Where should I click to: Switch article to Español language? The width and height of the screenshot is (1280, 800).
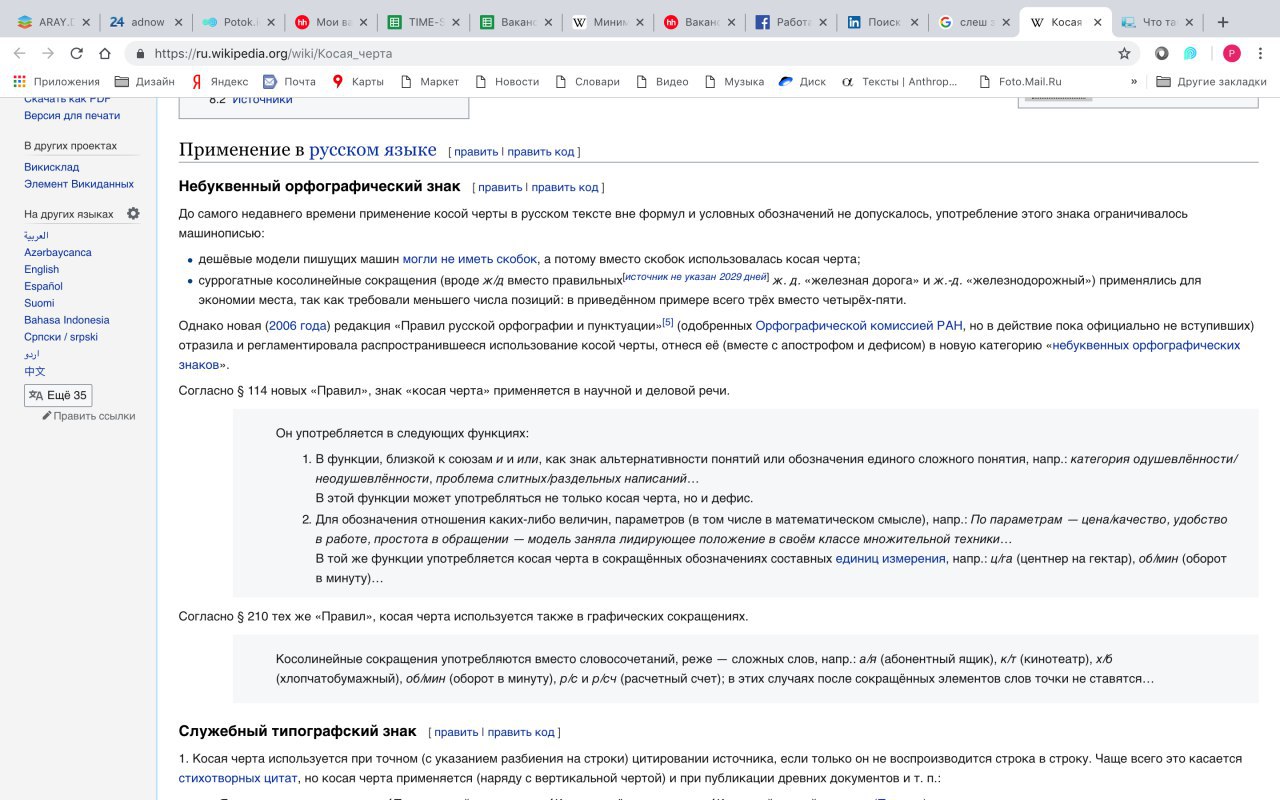tap(43, 286)
